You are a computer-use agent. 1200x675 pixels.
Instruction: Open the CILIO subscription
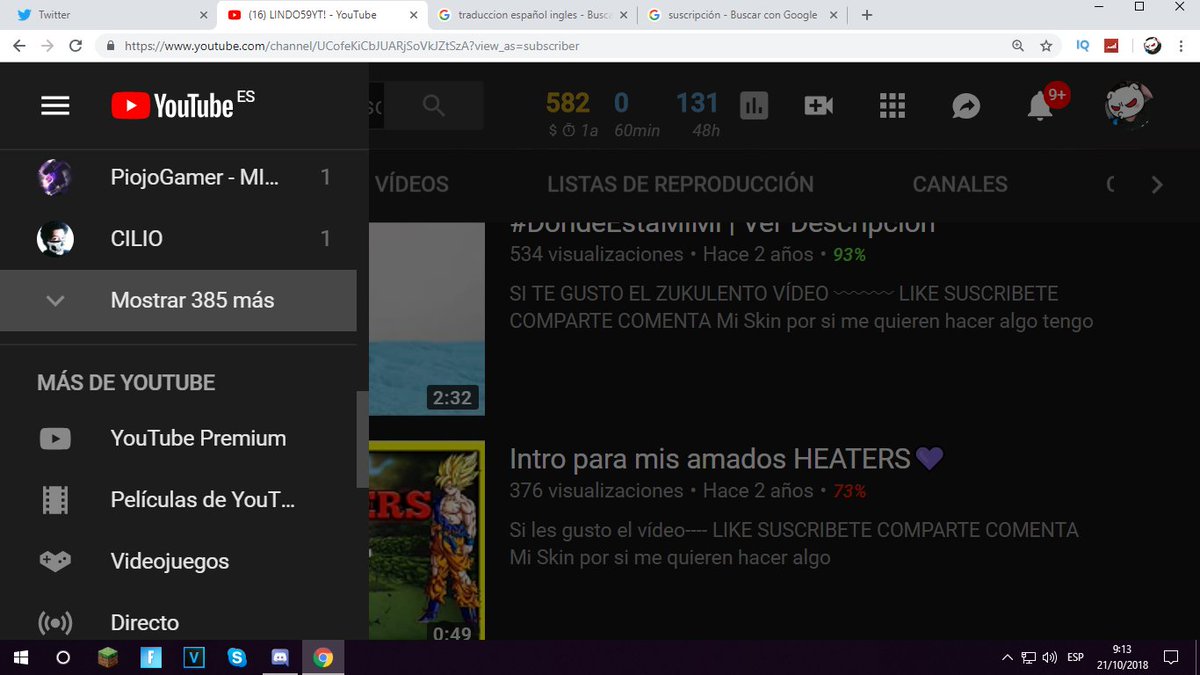(x=178, y=239)
